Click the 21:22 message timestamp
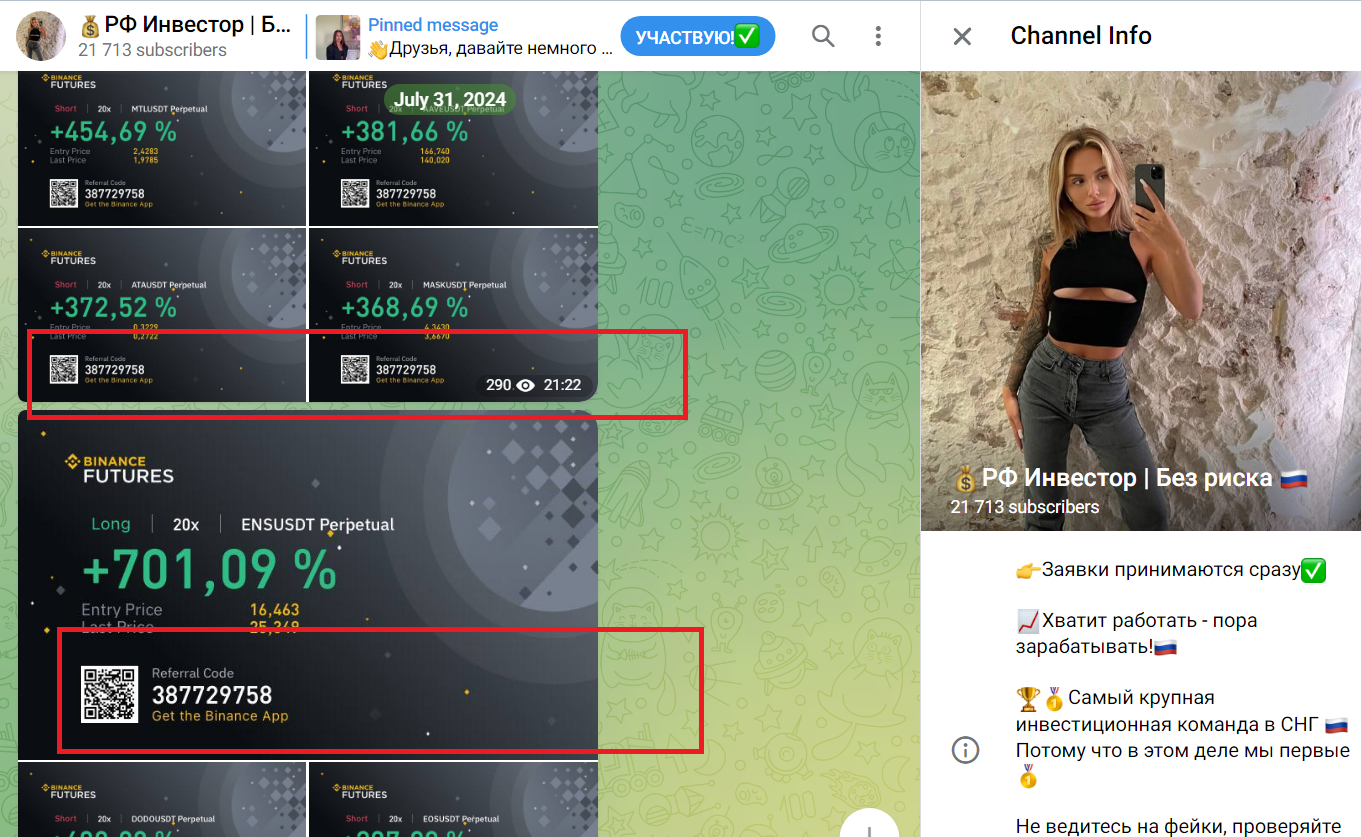This screenshot has width=1361, height=837. (x=562, y=385)
